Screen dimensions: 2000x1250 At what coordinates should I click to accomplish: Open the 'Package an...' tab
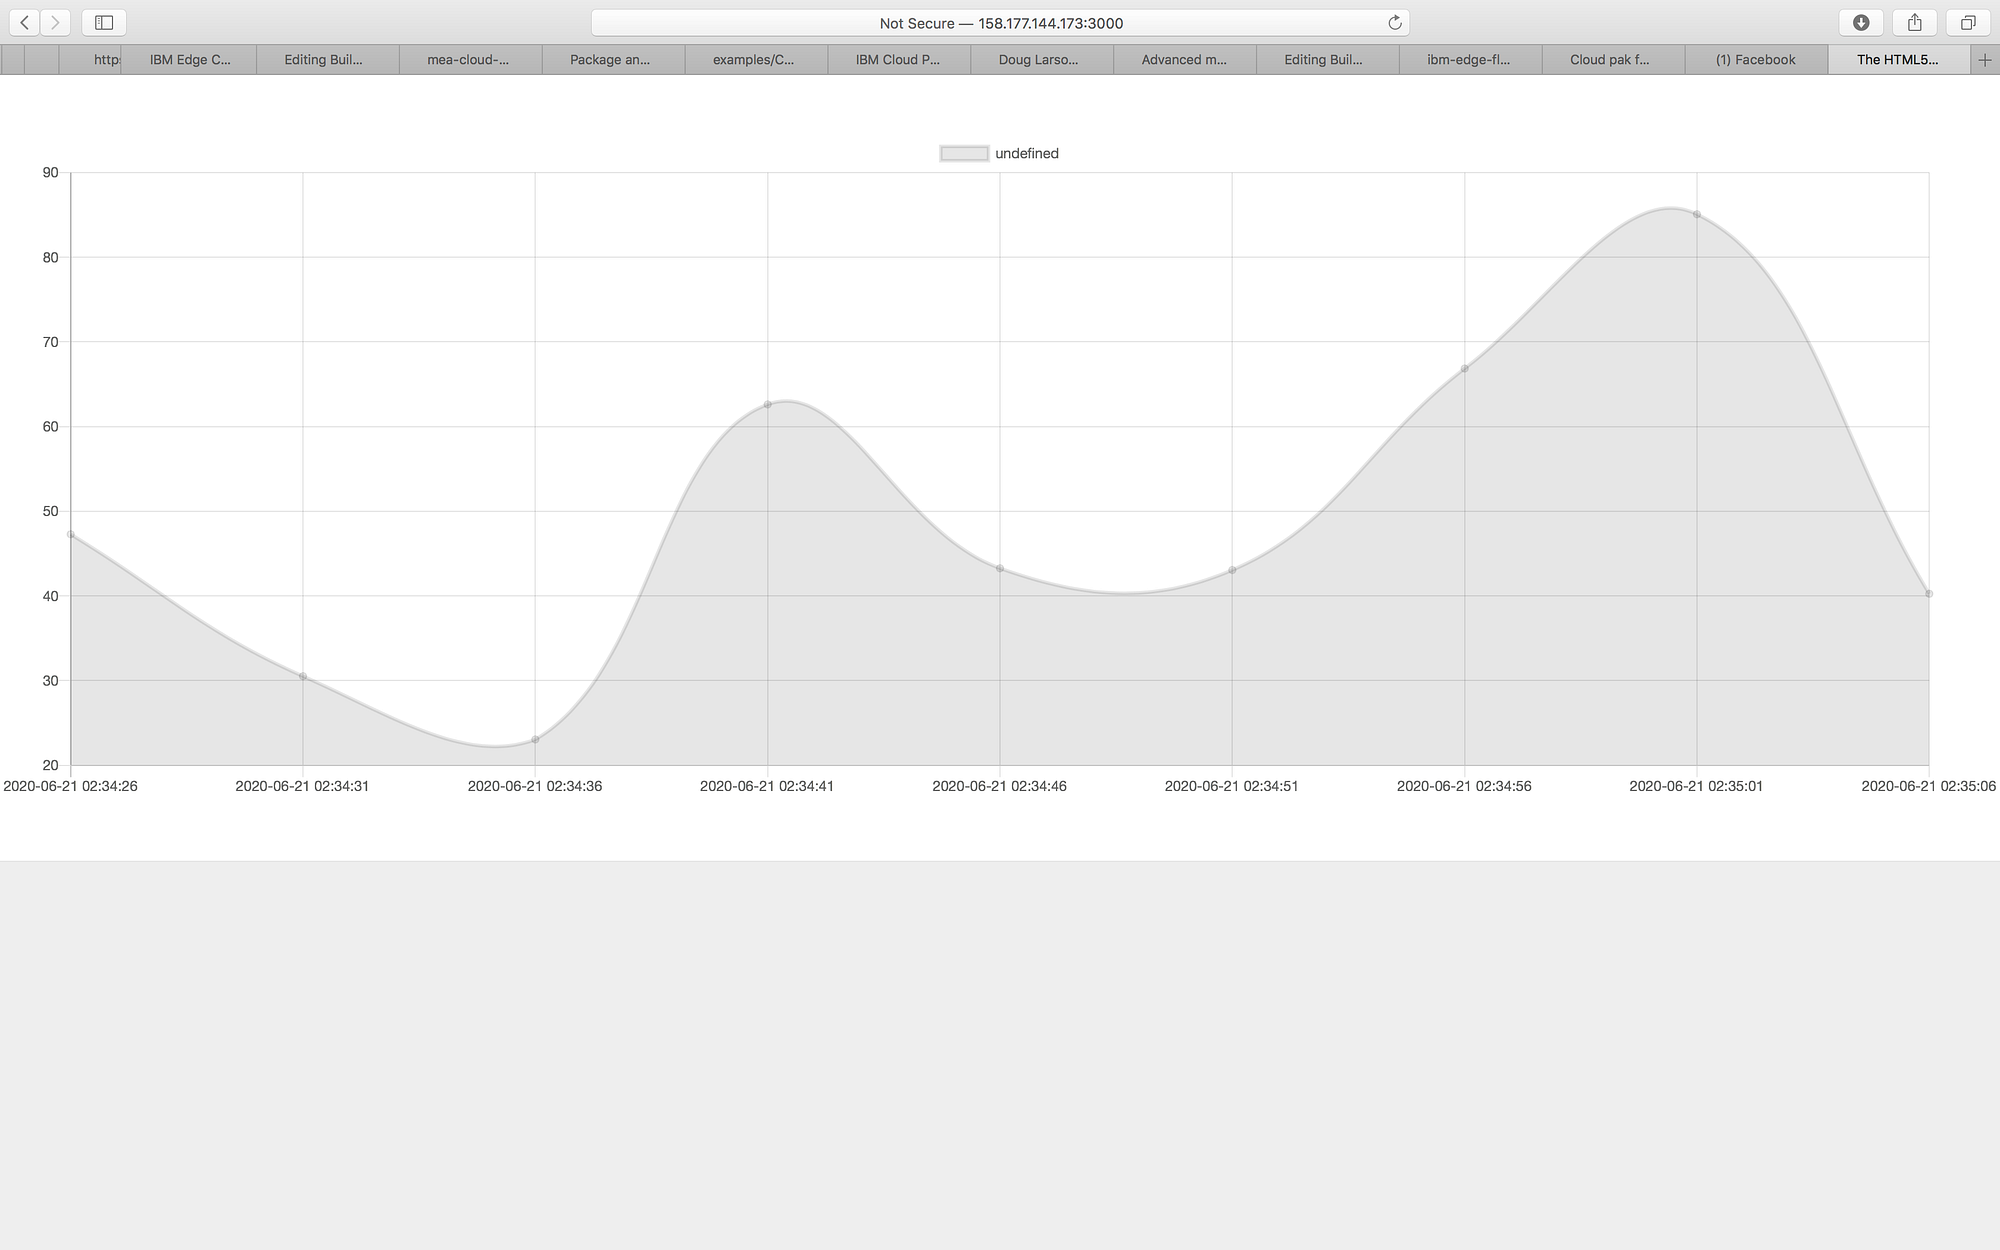tap(610, 59)
